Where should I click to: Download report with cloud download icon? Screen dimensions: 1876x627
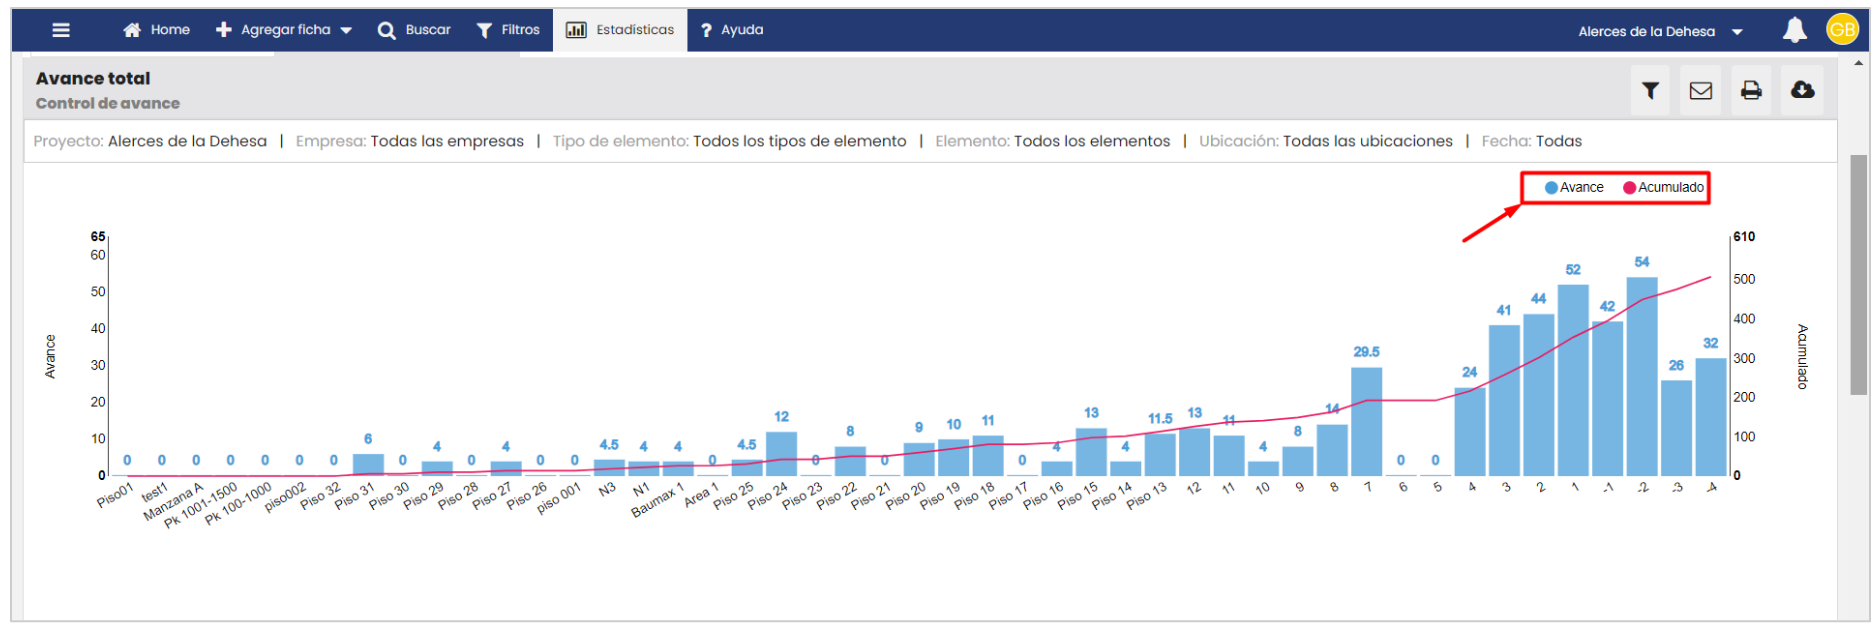[x=1802, y=91]
